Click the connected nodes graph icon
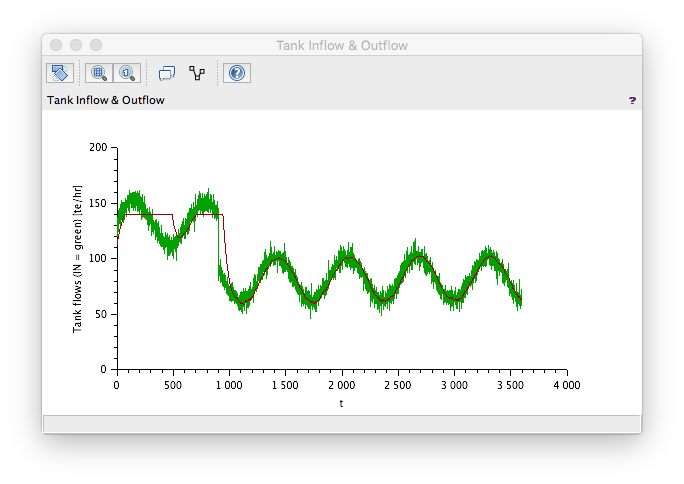 197,73
